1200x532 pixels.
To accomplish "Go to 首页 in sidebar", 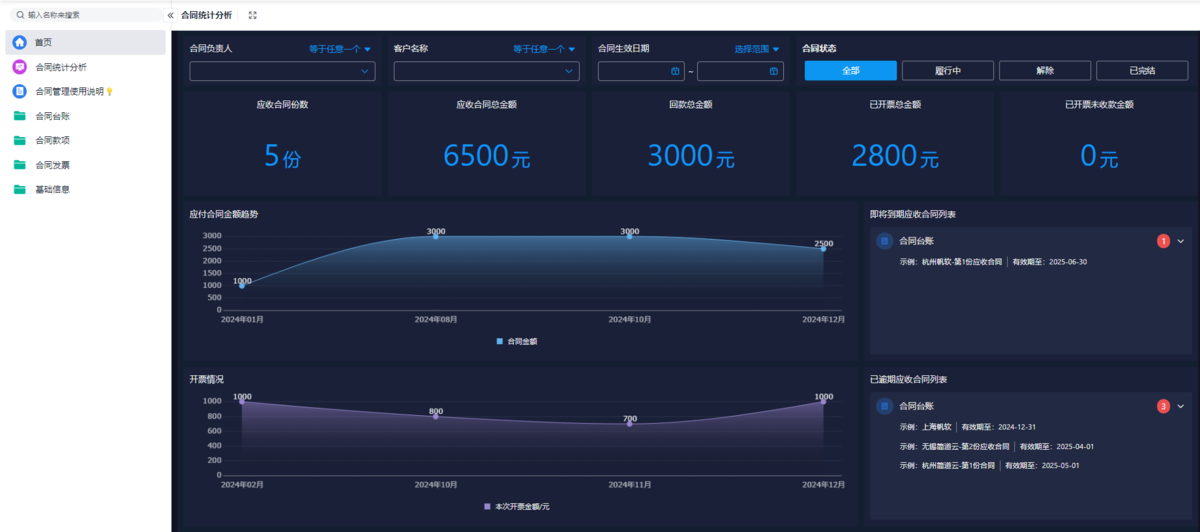I will (x=85, y=42).
